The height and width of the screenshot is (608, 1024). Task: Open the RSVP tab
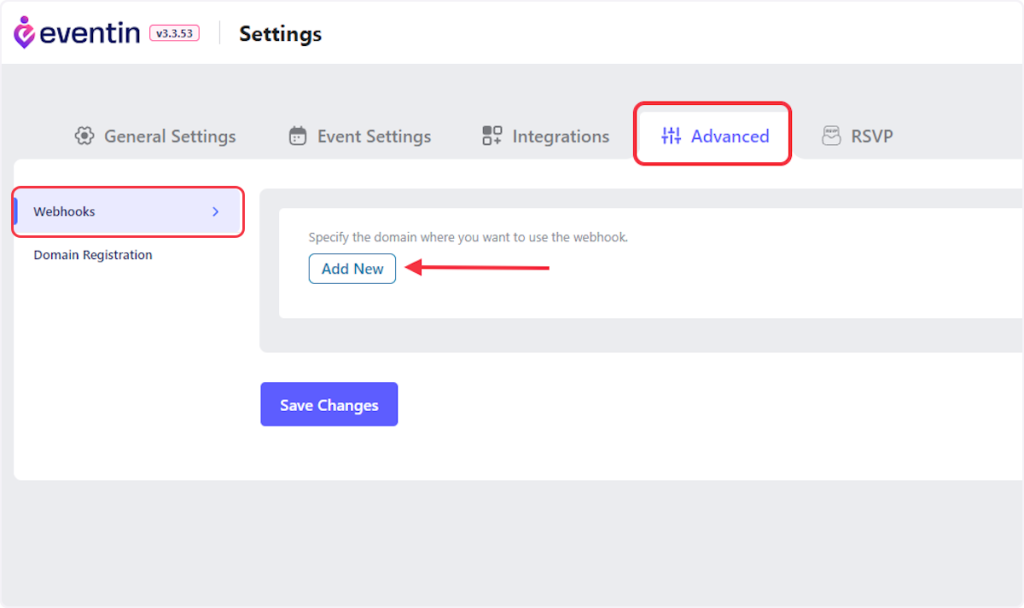click(872, 136)
